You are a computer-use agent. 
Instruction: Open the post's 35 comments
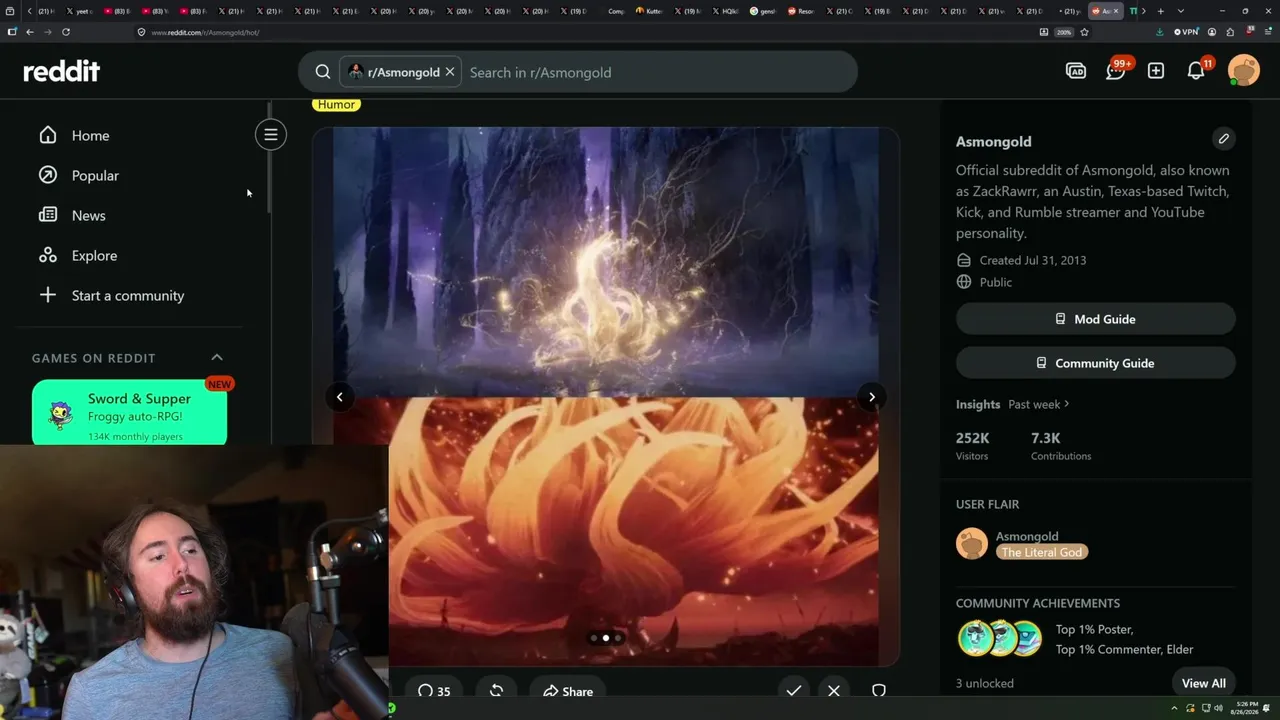point(434,691)
